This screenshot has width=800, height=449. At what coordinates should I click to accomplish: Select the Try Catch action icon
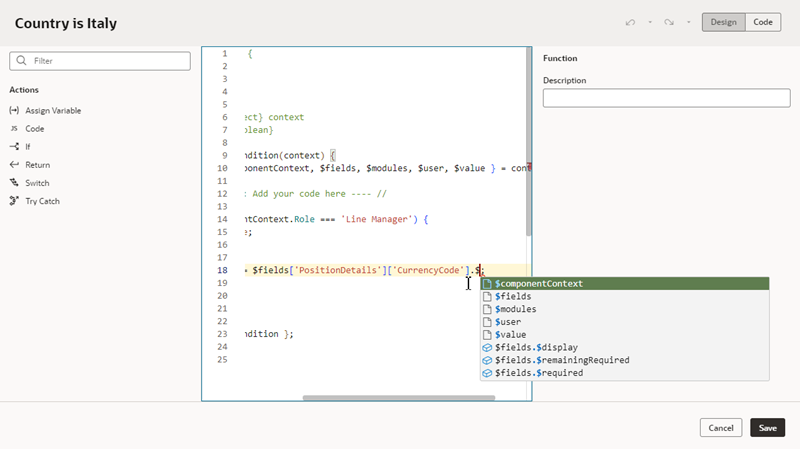click(14, 201)
